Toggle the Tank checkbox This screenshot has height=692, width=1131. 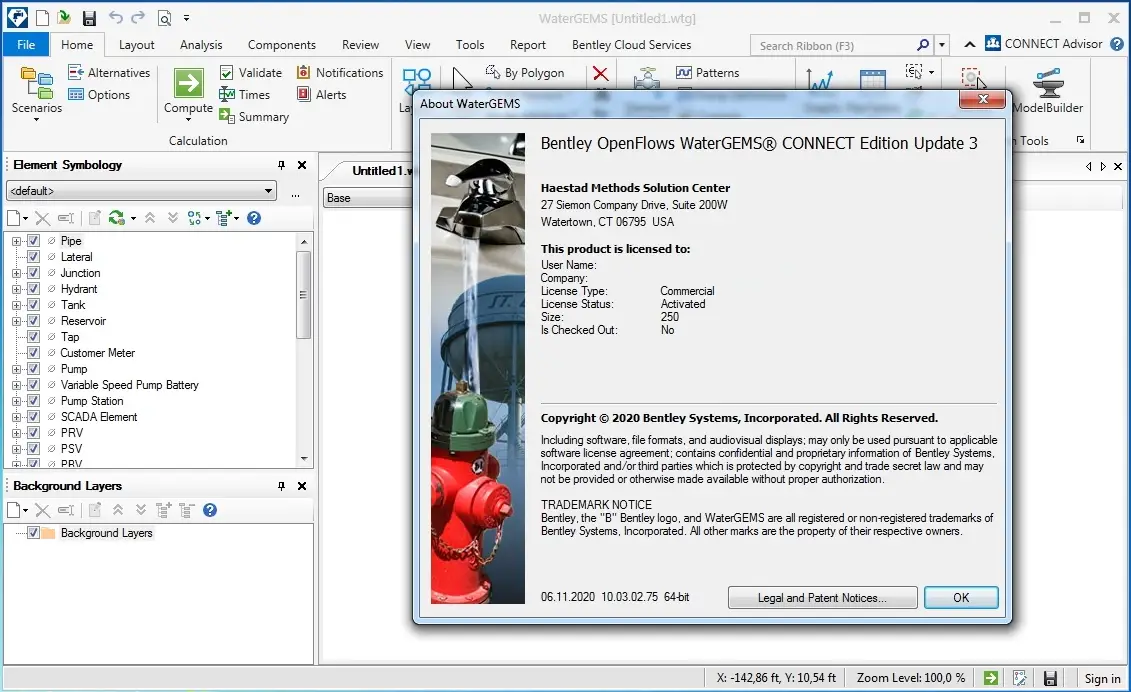[x=33, y=305]
